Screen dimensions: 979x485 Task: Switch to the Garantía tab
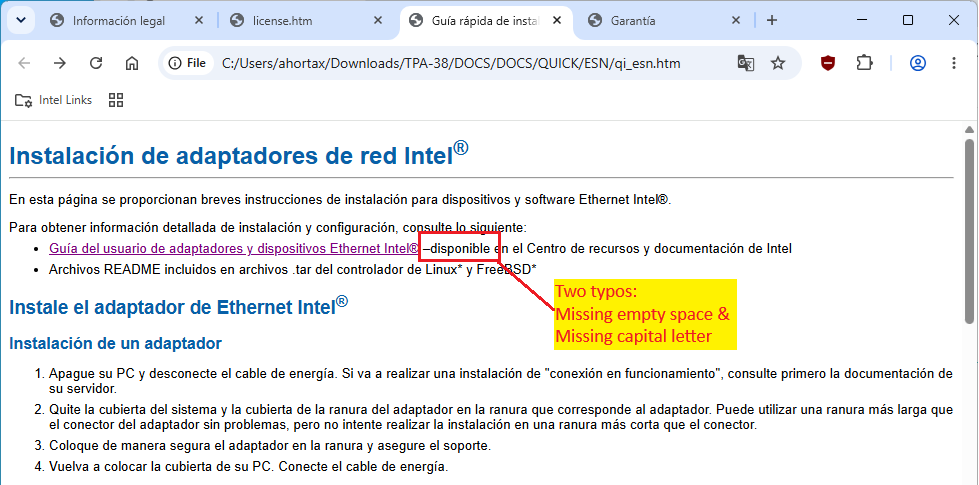(664, 21)
